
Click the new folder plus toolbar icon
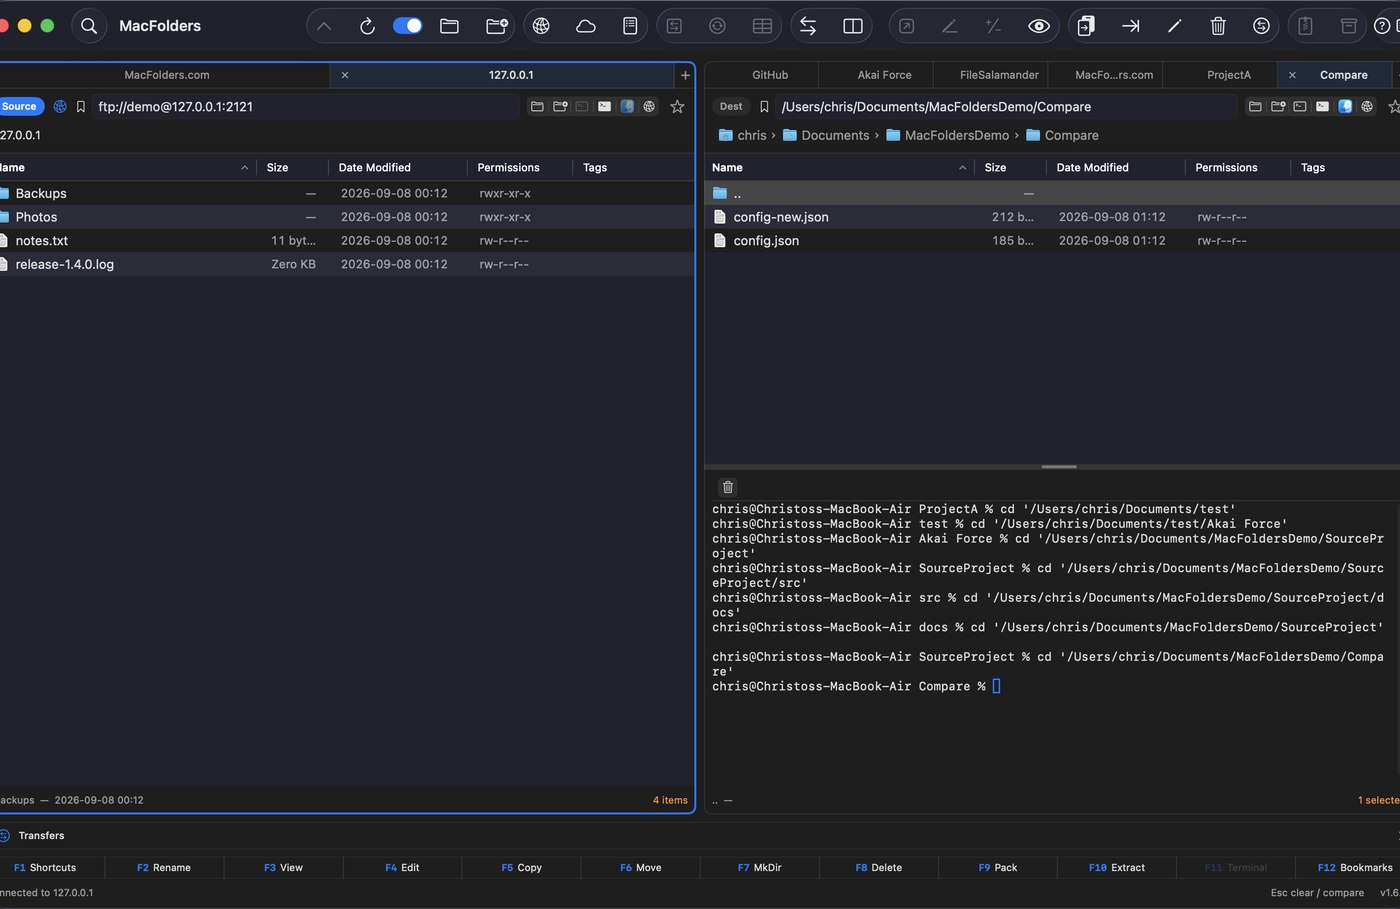point(496,26)
